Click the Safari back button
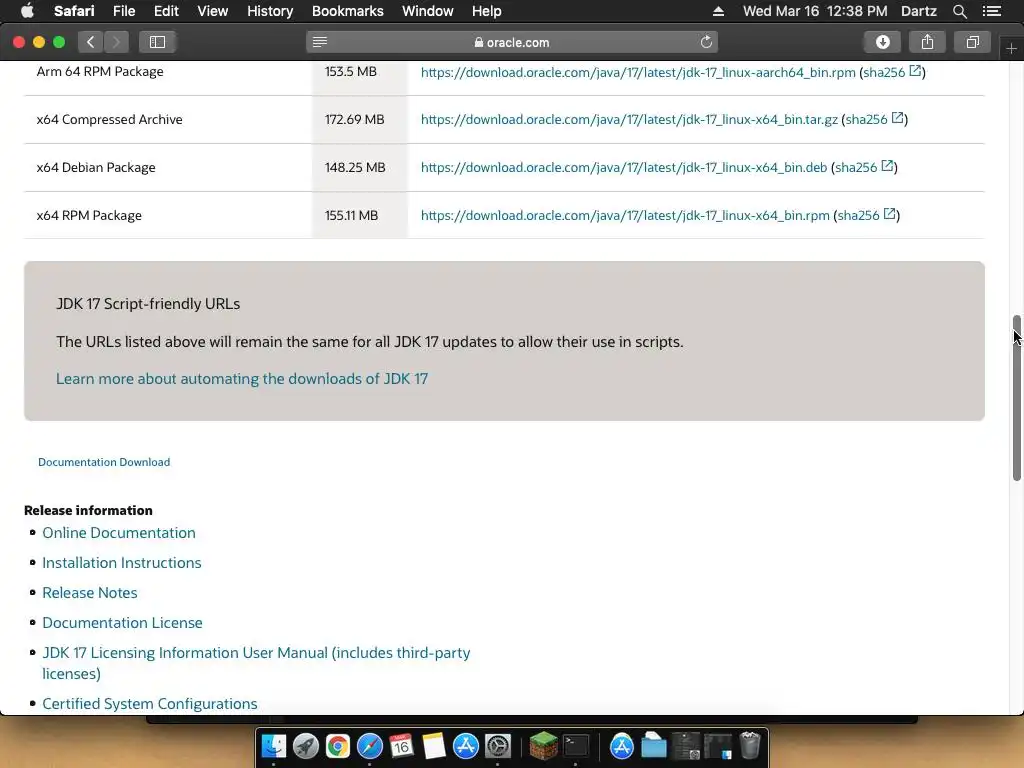Viewport: 1024px width, 768px height. pyautogui.click(x=91, y=42)
